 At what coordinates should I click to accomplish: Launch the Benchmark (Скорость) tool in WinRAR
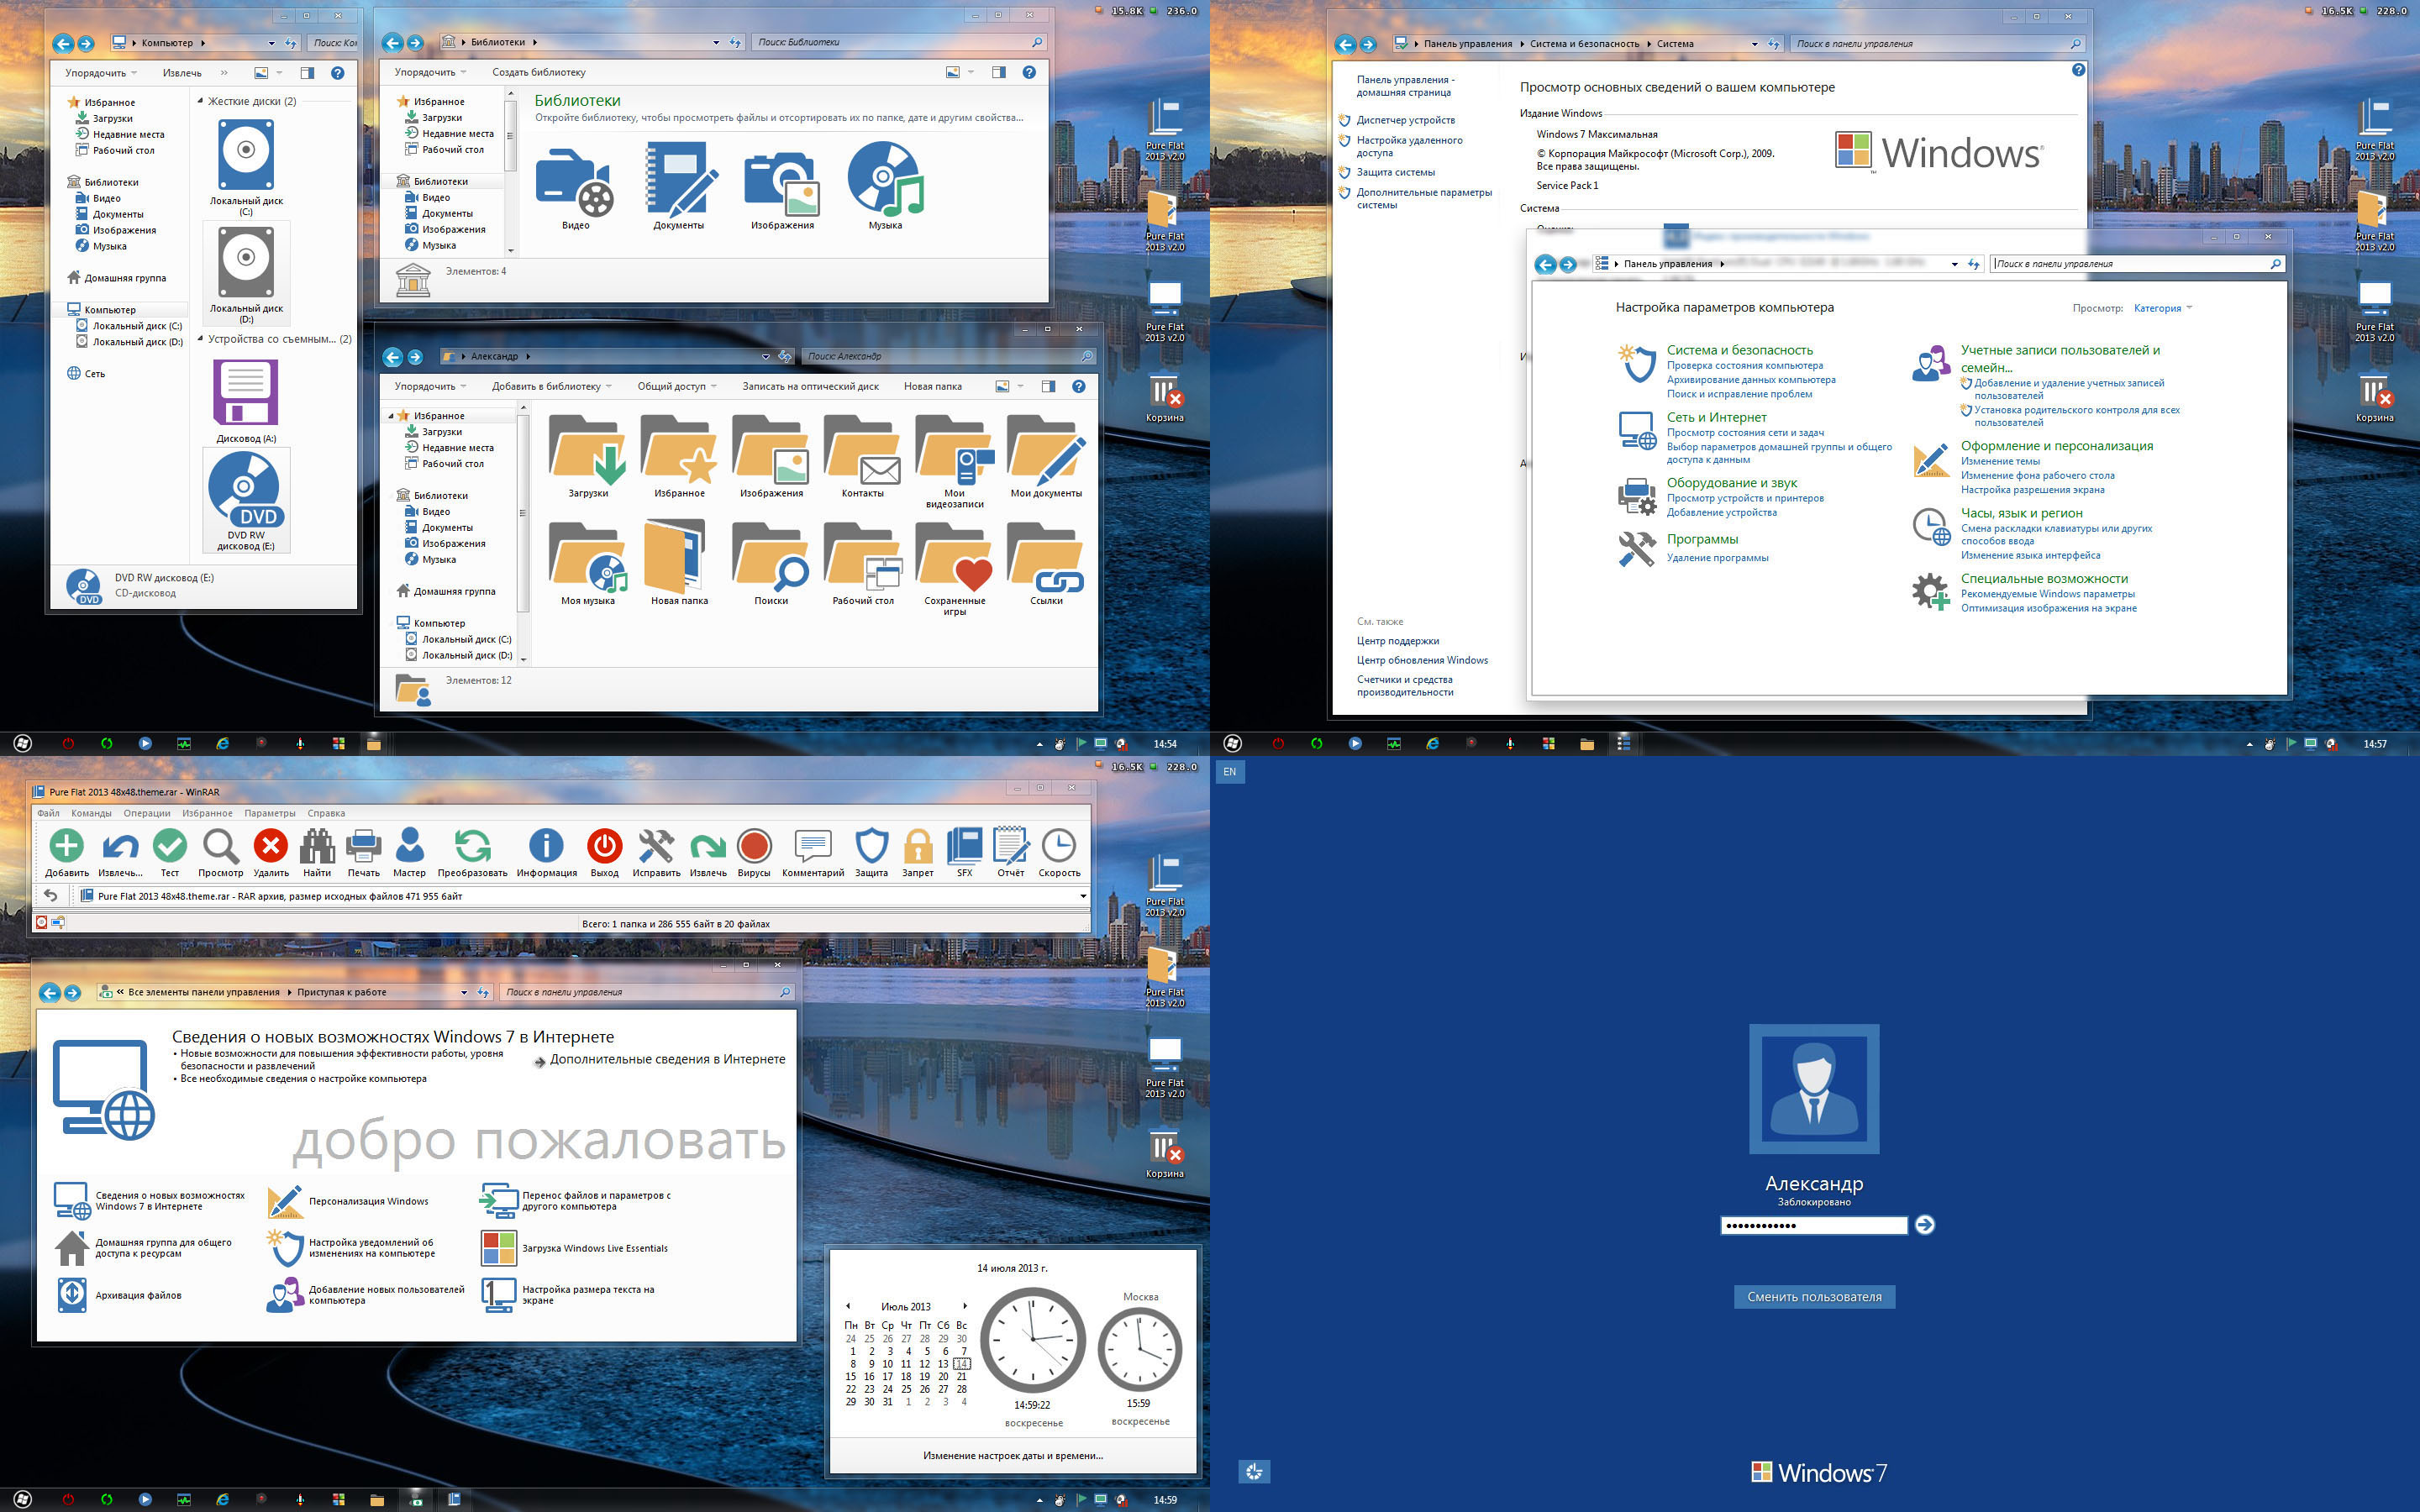pos(1059,850)
